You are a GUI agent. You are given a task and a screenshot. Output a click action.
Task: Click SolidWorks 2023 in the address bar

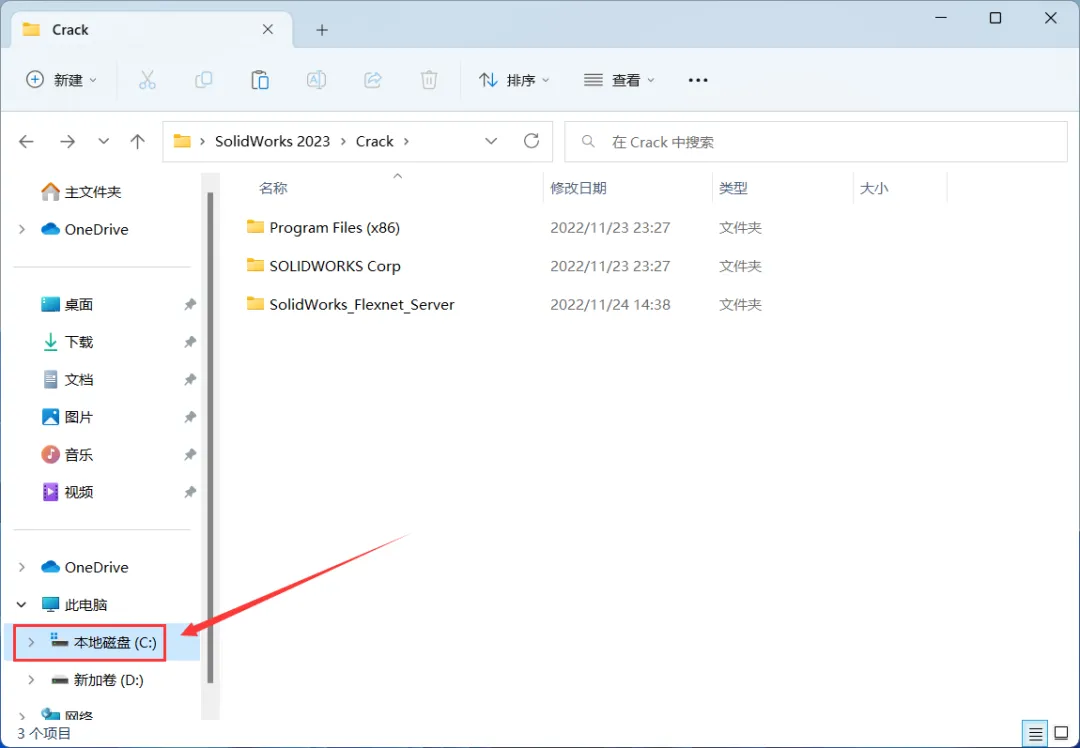point(272,141)
